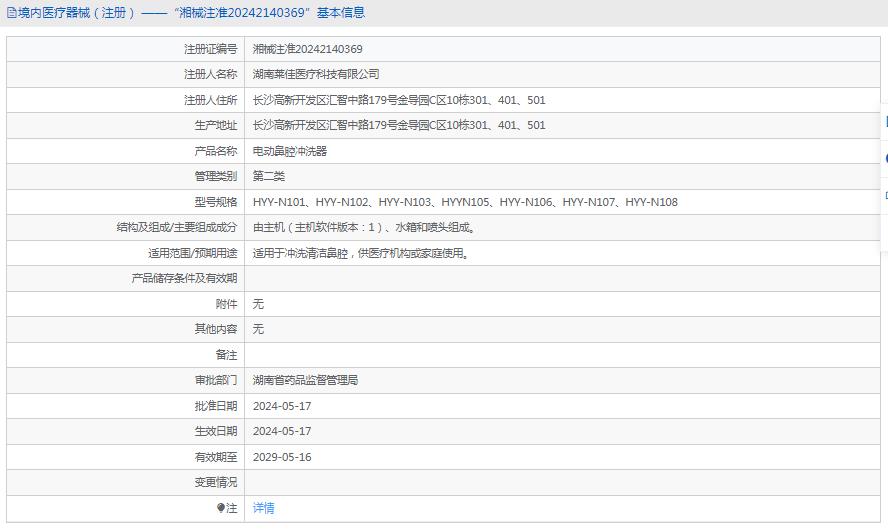
Task: Click 无 in the 附件 row
Action: (258, 304)
